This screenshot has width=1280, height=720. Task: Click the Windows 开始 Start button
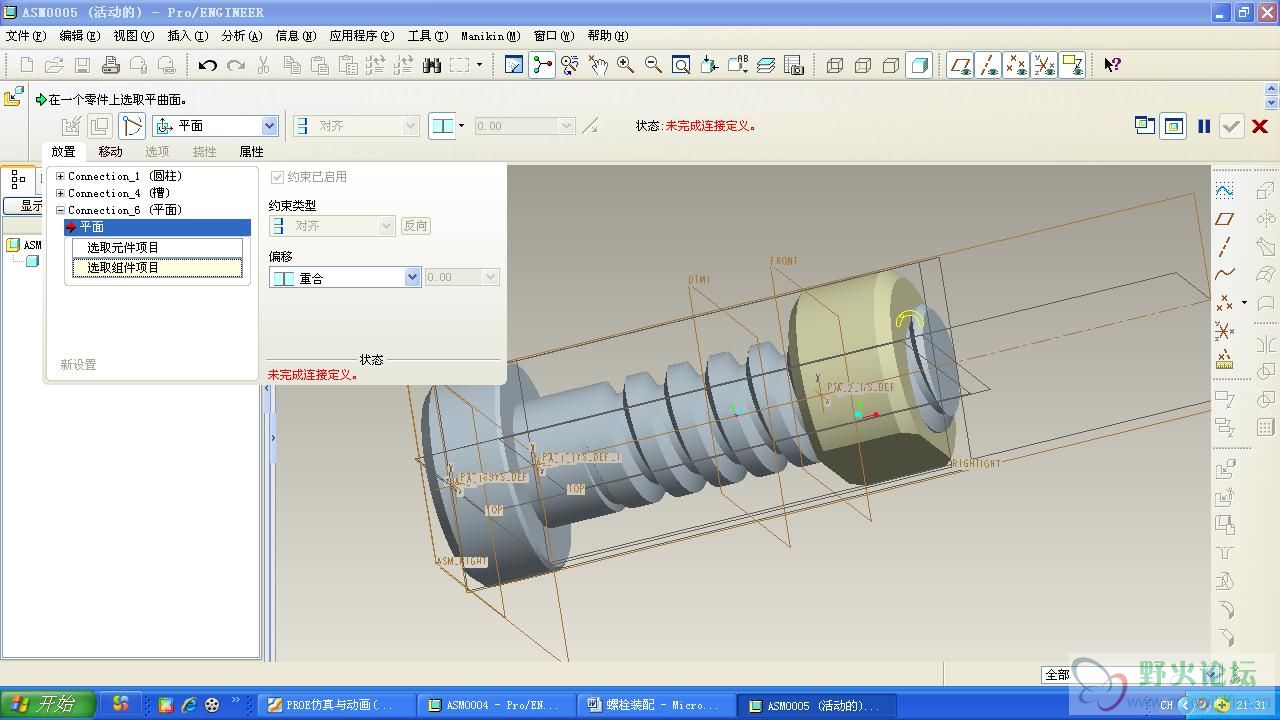tap(47, 704)
